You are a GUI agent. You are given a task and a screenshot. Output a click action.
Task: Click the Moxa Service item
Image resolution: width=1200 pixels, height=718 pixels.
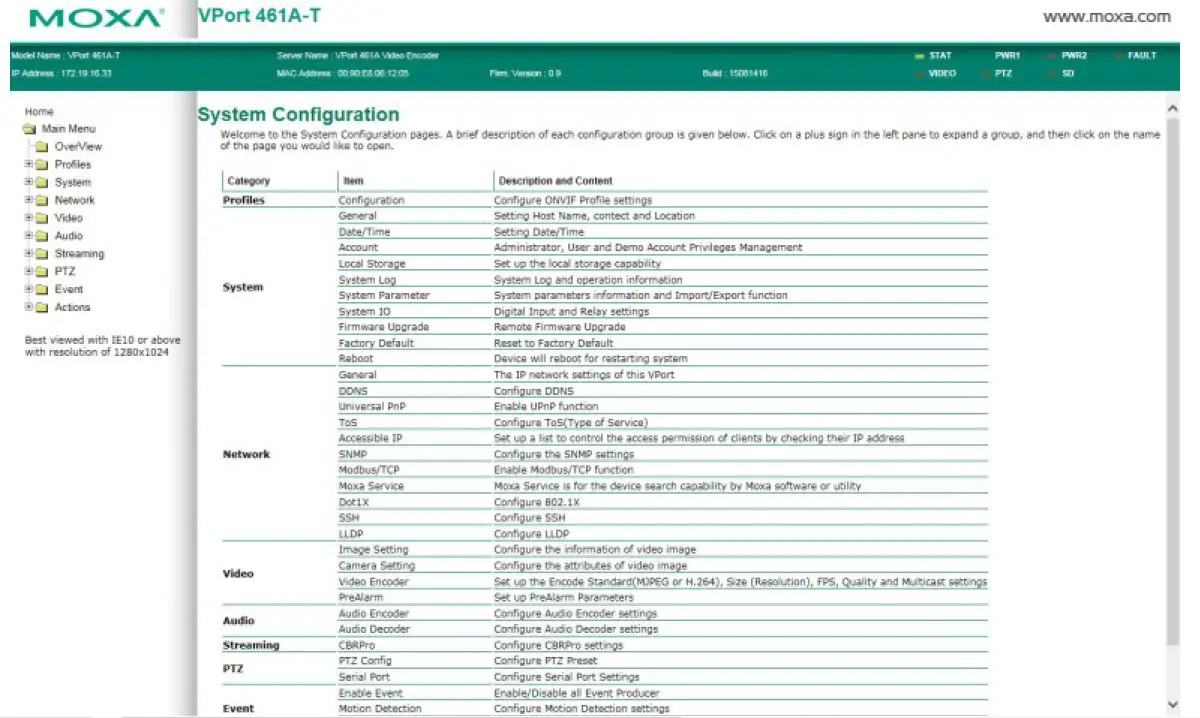[371, 486]
